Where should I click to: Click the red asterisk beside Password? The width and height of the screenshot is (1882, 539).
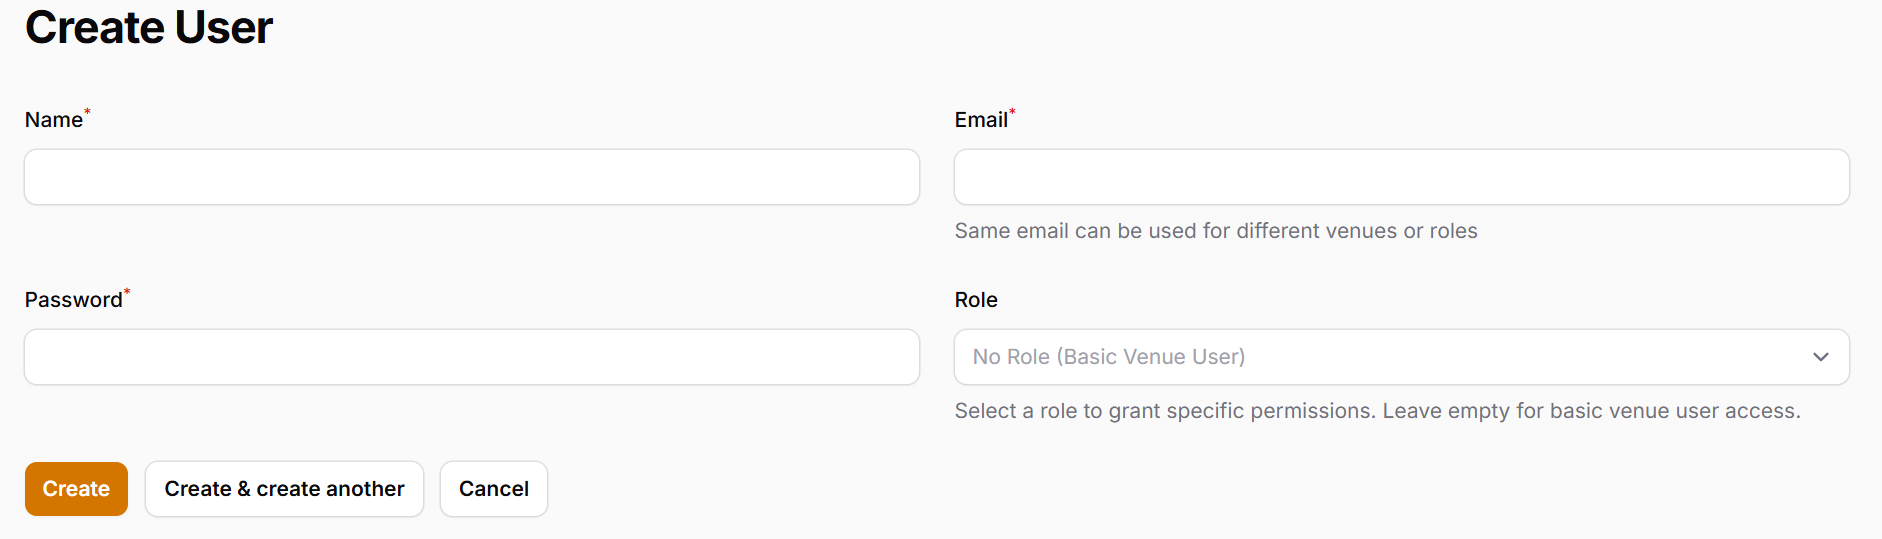(127, 292)
